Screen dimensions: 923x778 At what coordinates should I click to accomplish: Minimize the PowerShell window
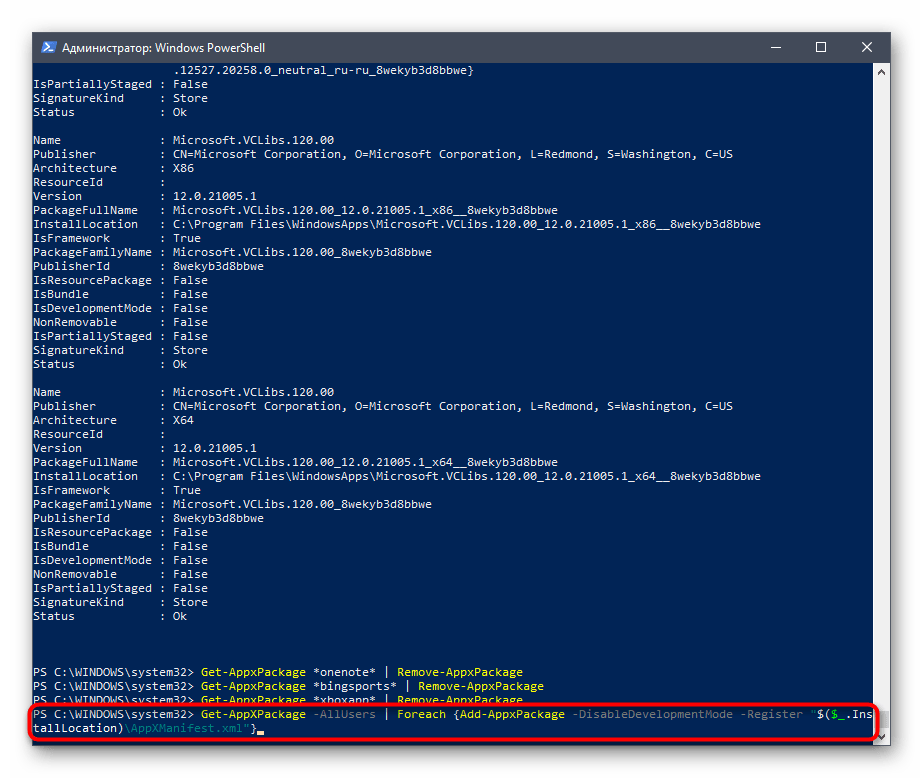[775, 47]
